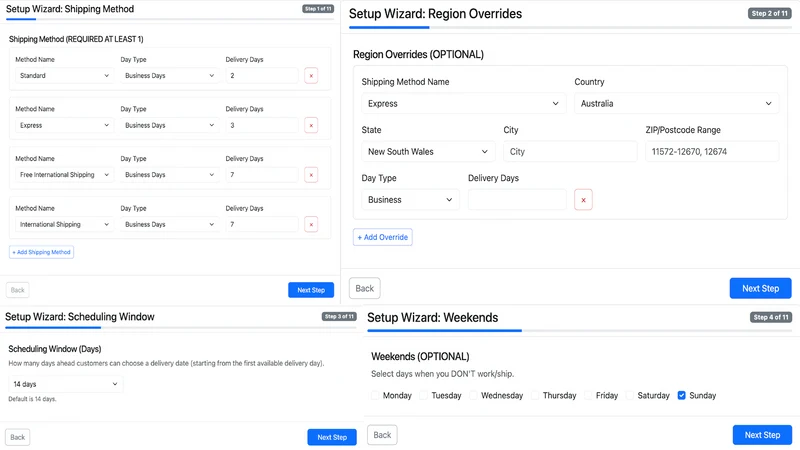Click the Step 1 of 11 badge

coord(318,9)
